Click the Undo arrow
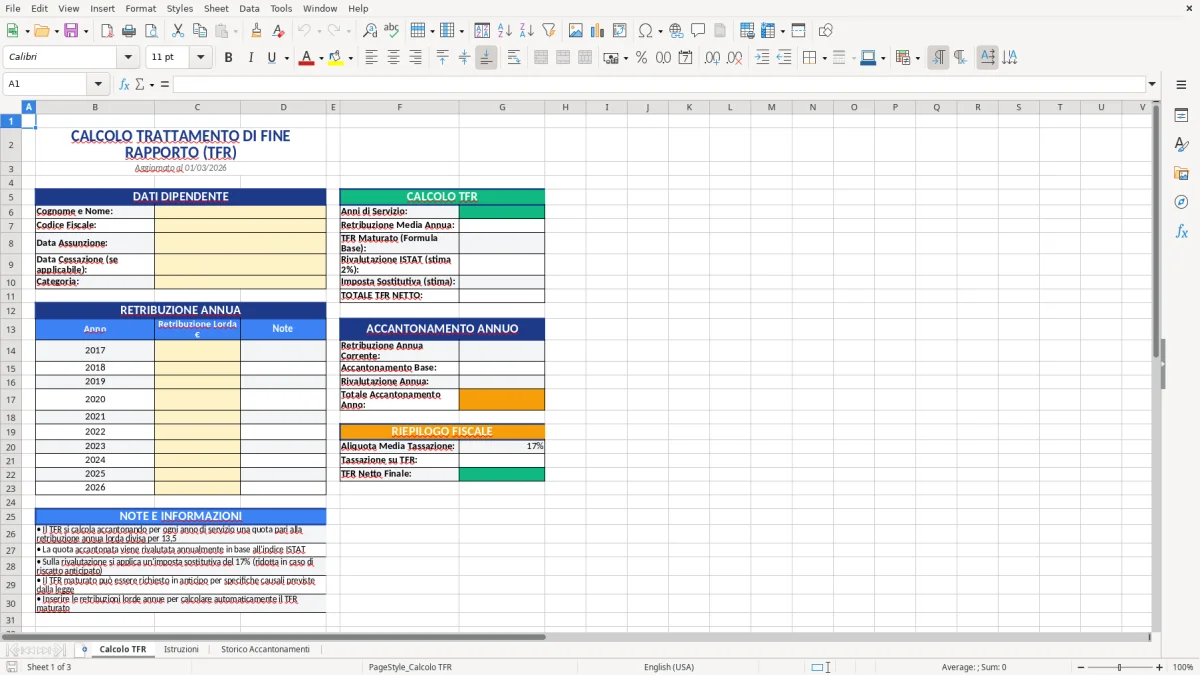 point(304,31)
